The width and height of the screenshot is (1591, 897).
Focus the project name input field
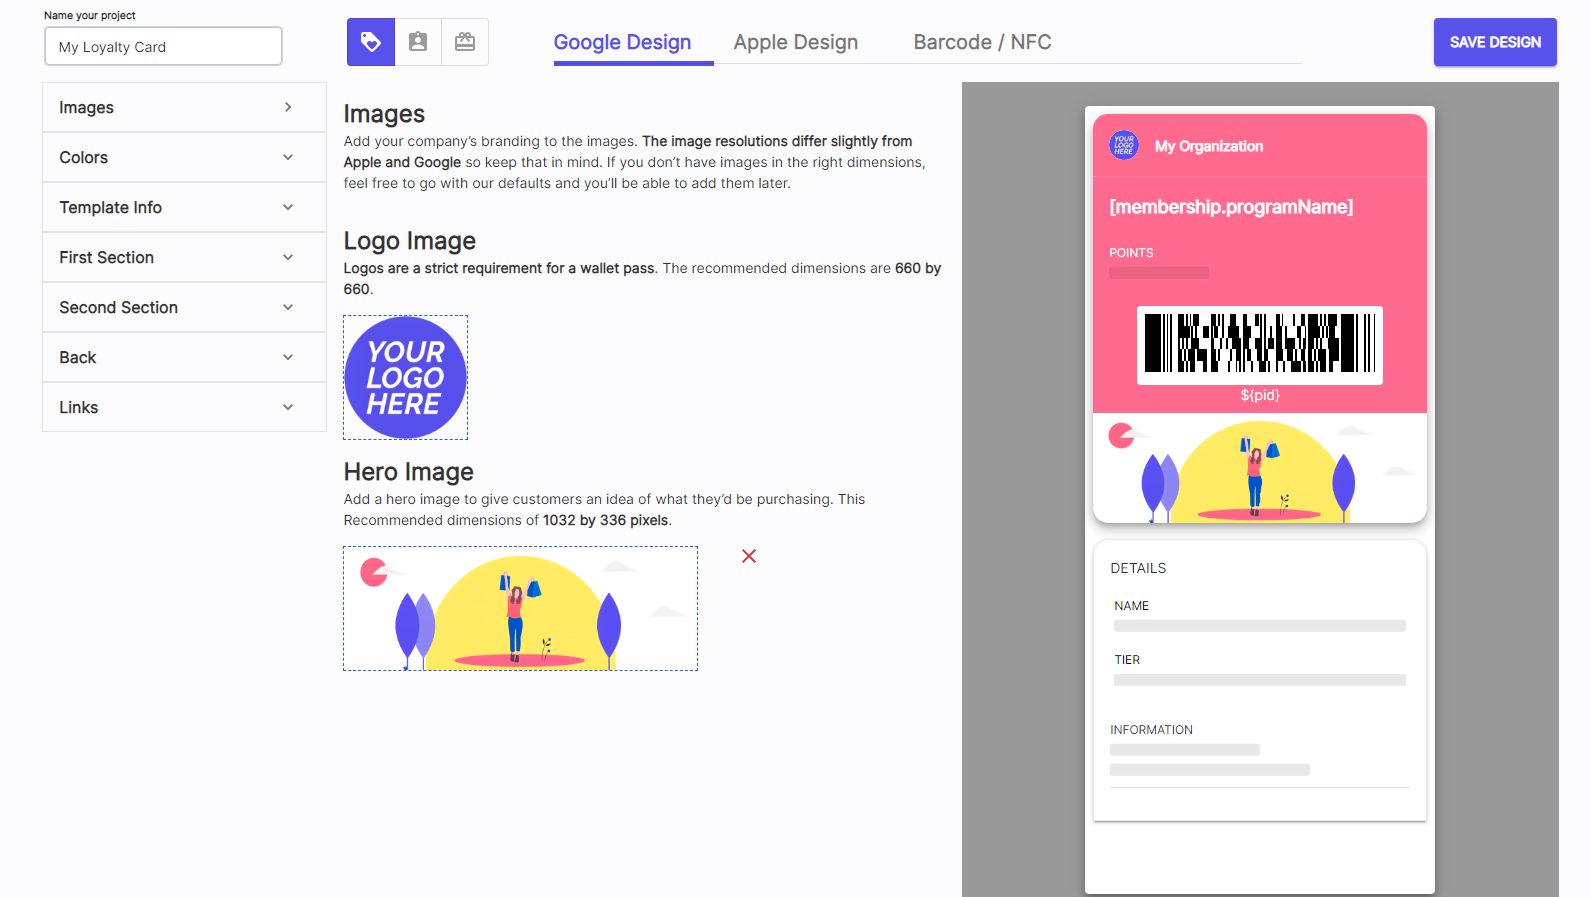pyautogui.click(x=163, y=46)
